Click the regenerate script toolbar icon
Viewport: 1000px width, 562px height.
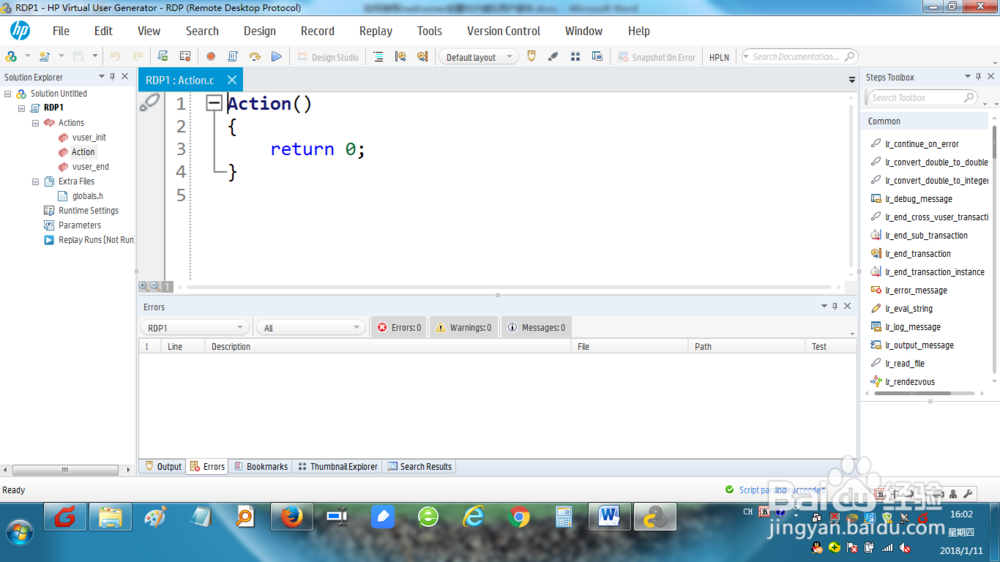pyautogui.click(x=163, y=57)
